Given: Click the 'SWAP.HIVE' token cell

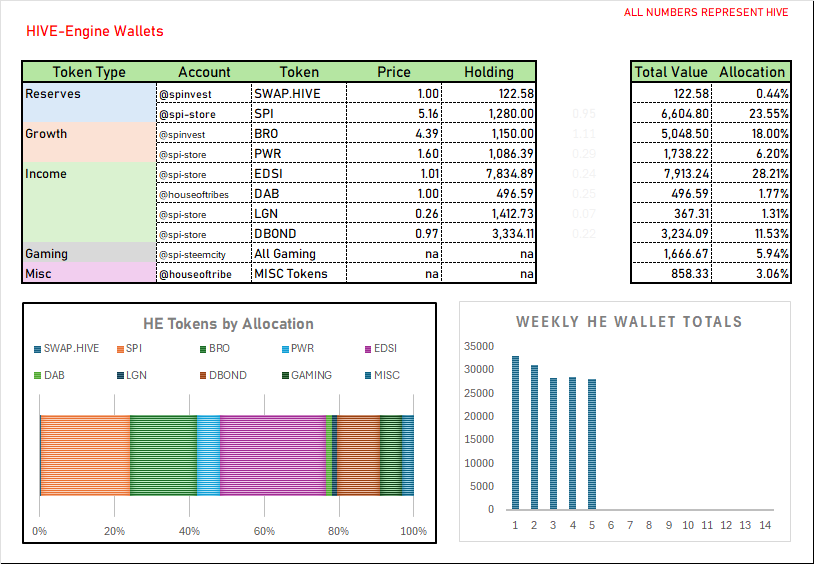Looking at the screenshot, I should click(x=299, y=93).
